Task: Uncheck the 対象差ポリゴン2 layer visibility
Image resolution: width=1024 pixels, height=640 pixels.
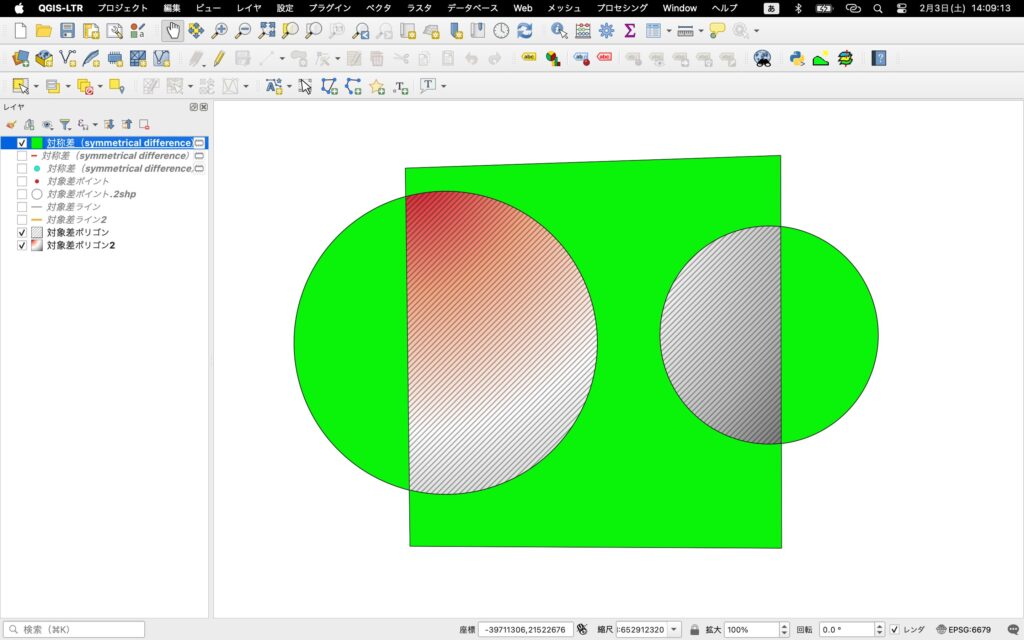Action: tap(22, 245)
